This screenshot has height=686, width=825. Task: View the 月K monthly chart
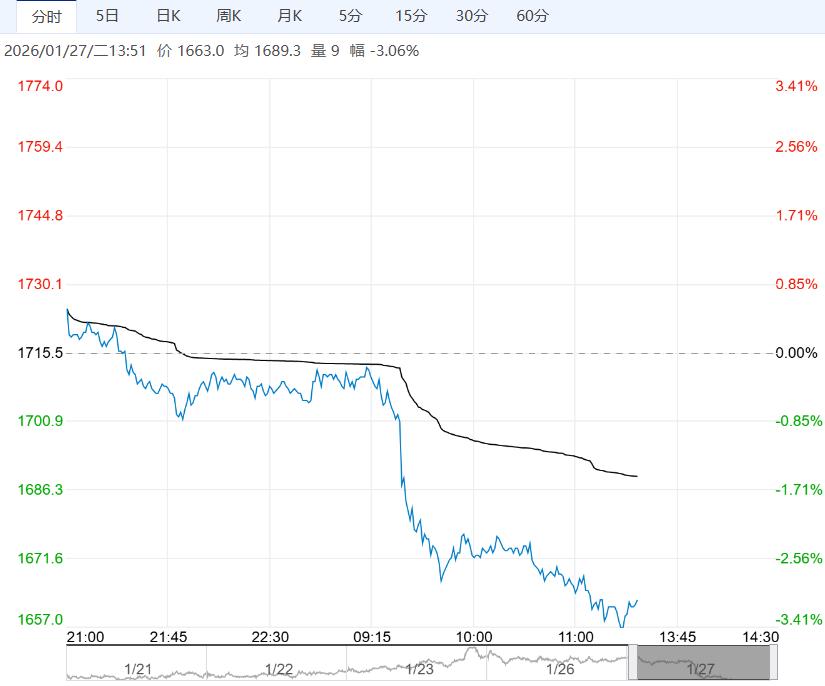point(289,16)
